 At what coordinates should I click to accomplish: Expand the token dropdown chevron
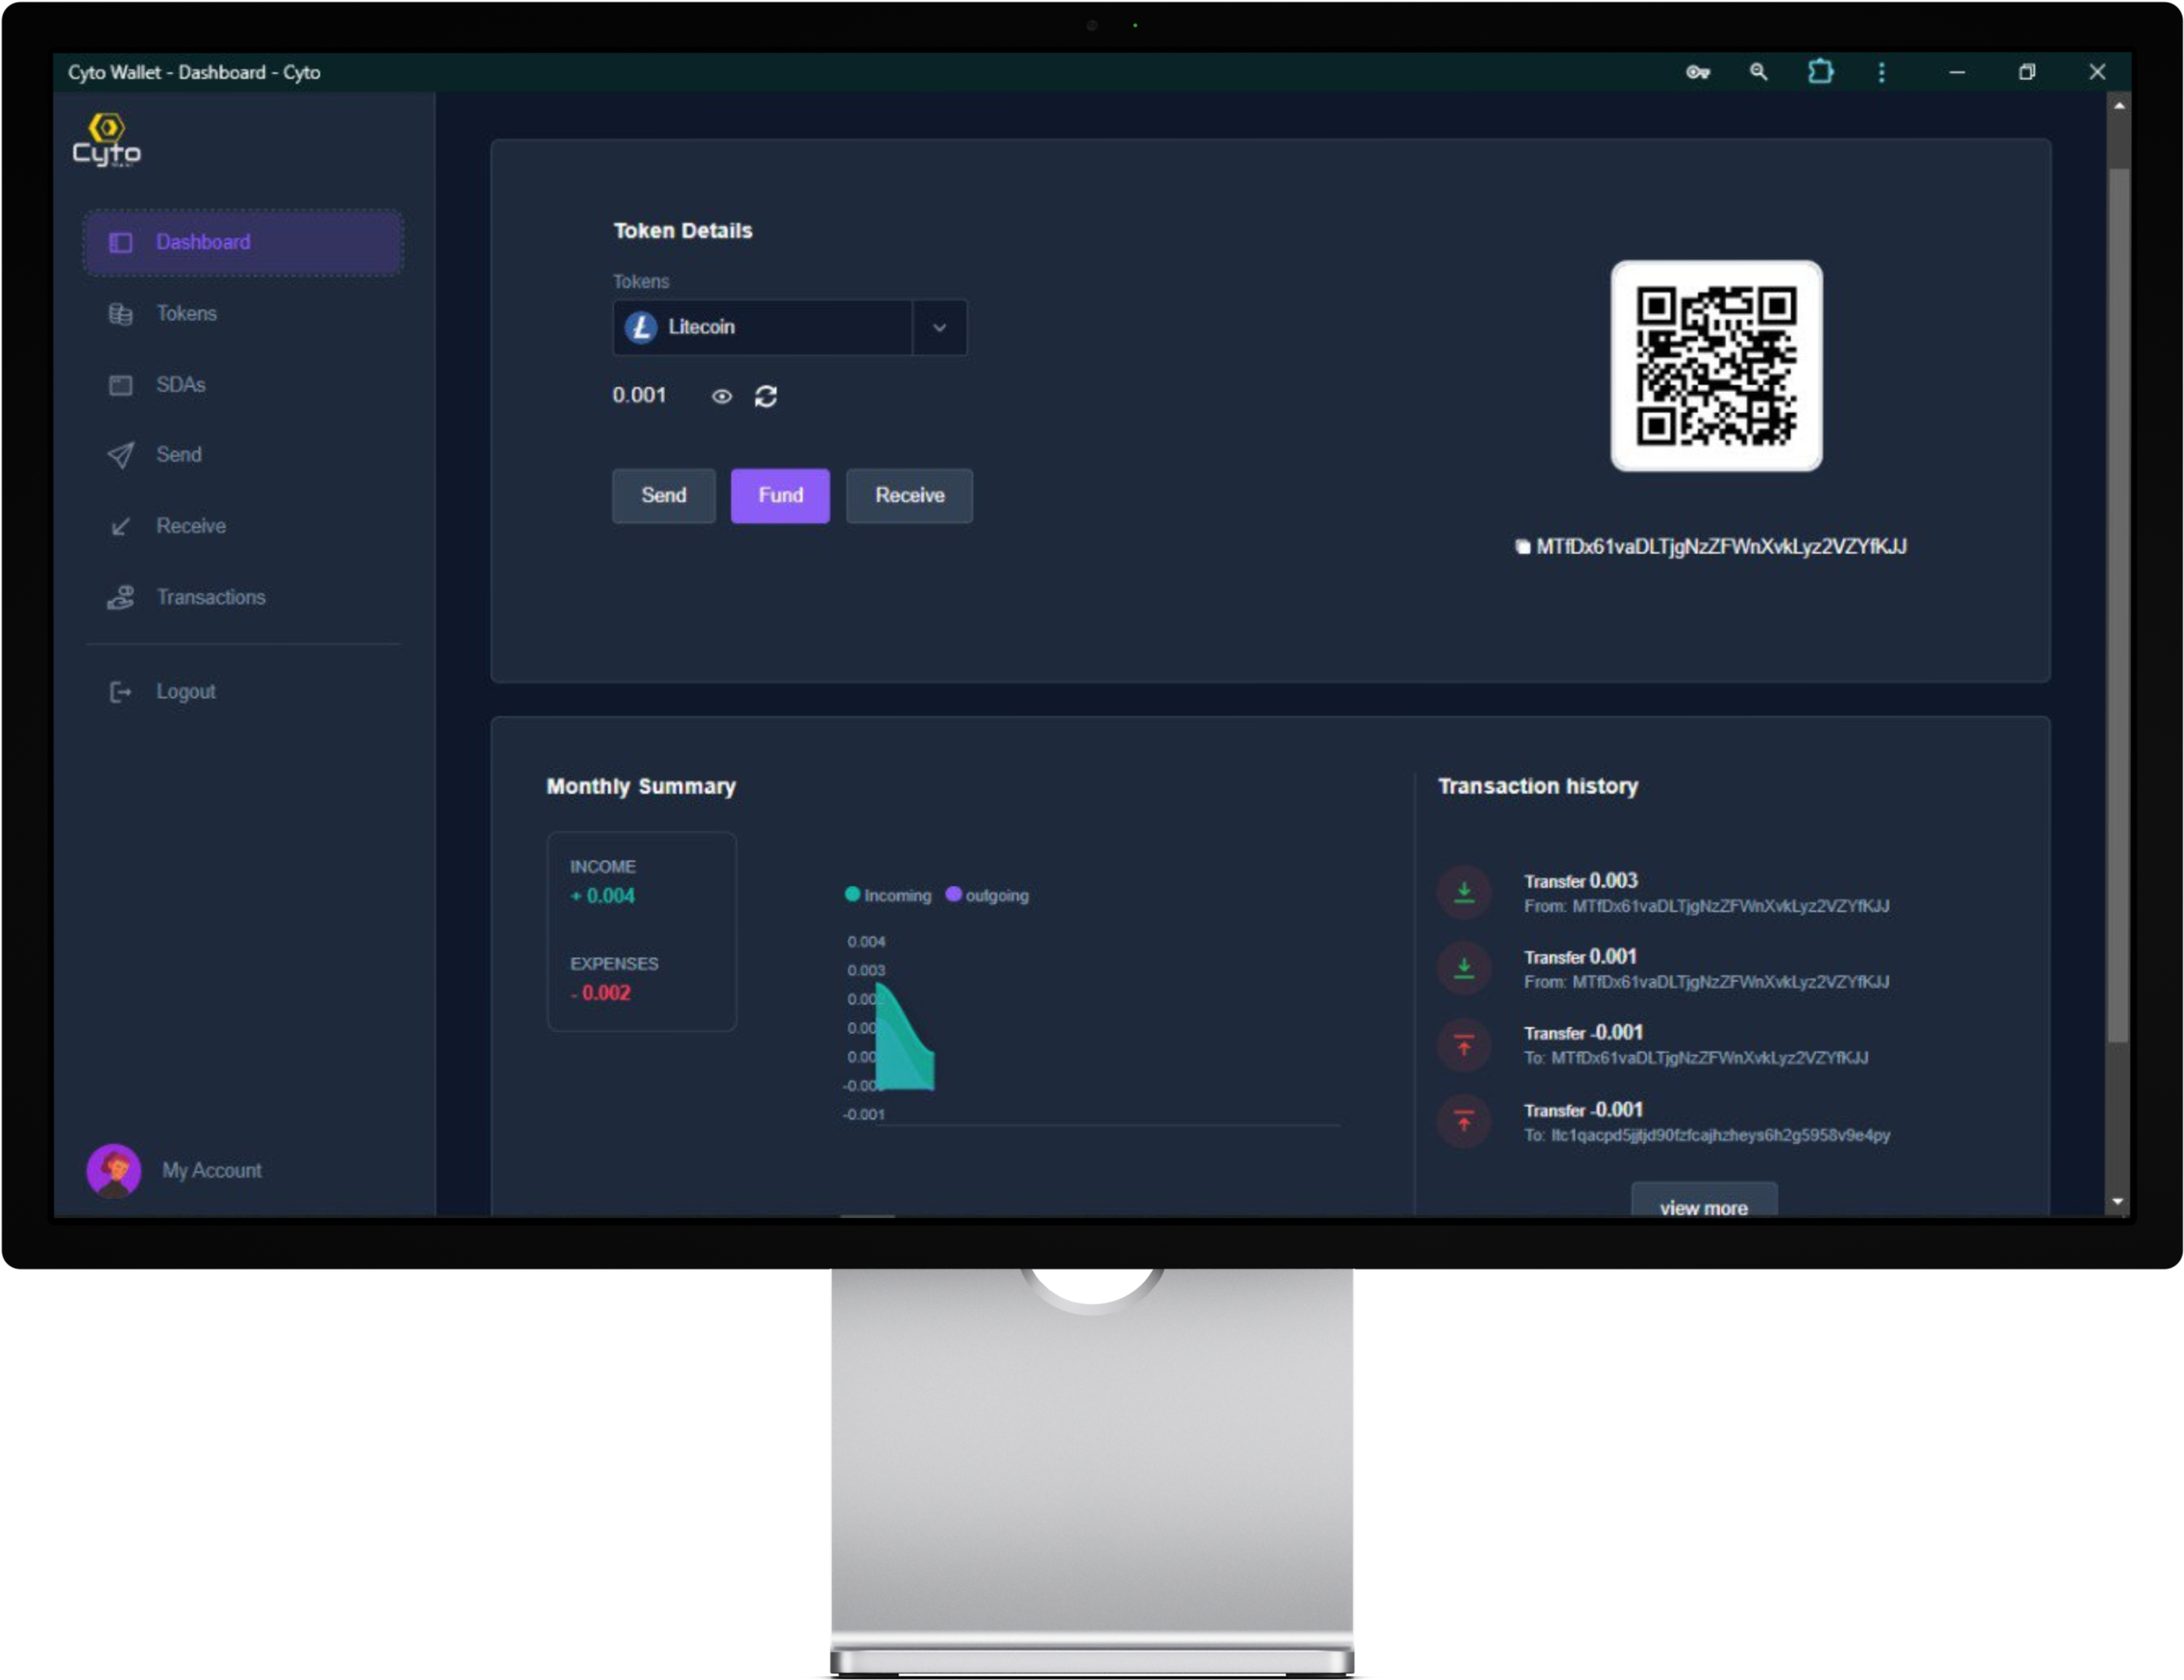pyautogui.click(x=939, y=327)
